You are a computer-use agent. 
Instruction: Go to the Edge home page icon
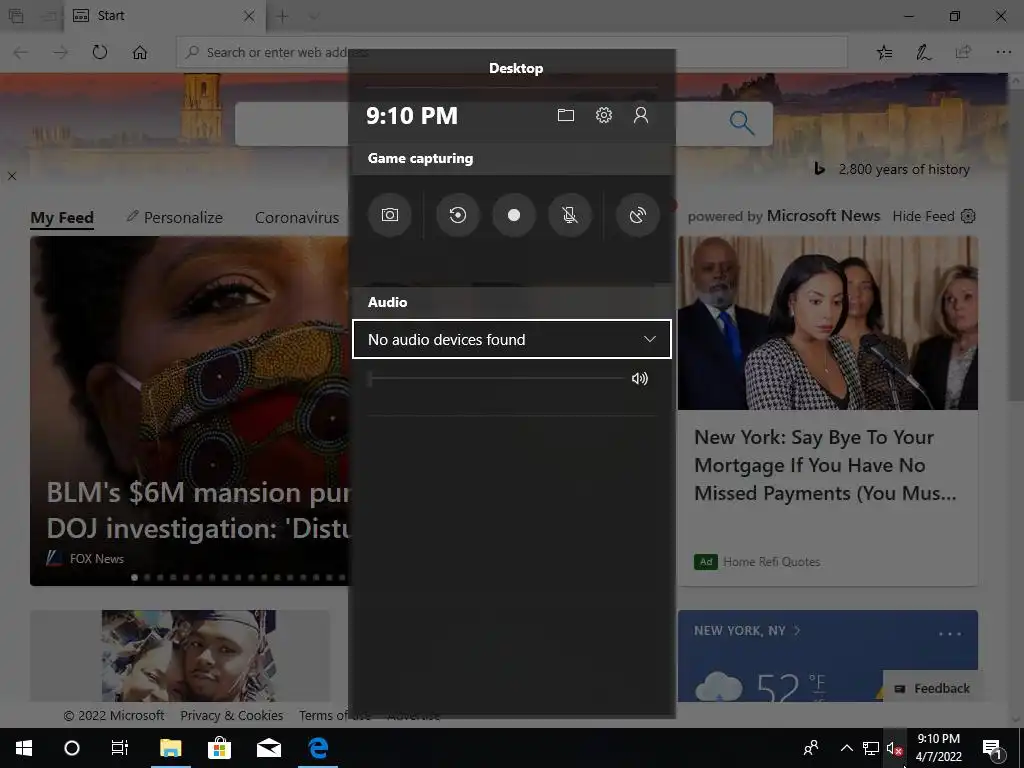(x=140, y=52)
